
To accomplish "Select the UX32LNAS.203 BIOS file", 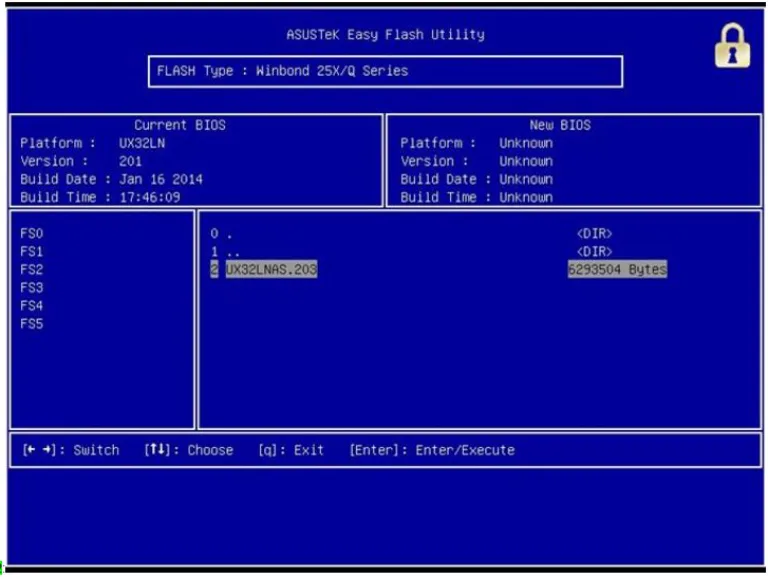I will pos(271,269).
